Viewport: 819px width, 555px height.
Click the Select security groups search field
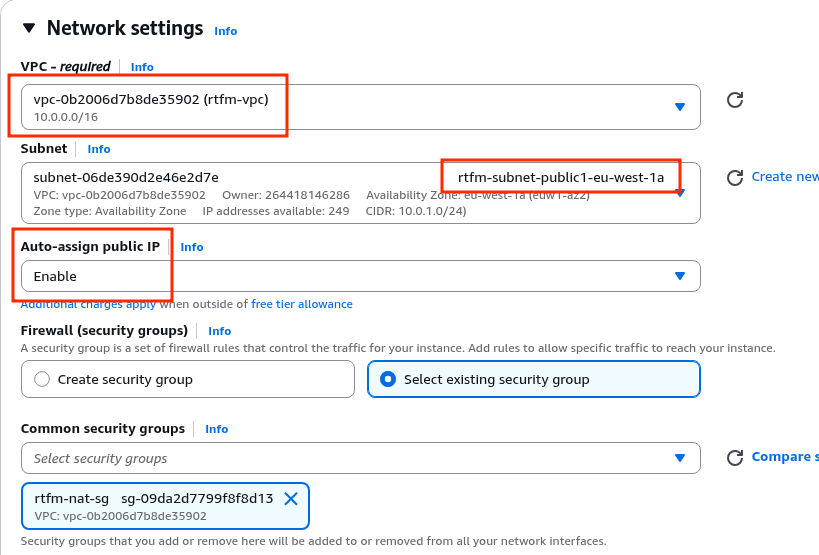pos(340,458)
